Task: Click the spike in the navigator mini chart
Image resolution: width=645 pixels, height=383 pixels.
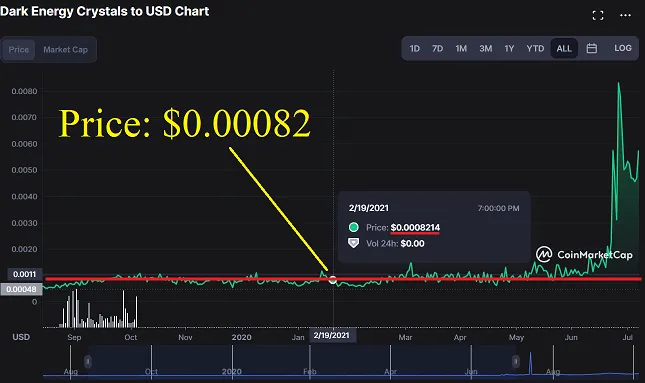Action: point(530,363)
